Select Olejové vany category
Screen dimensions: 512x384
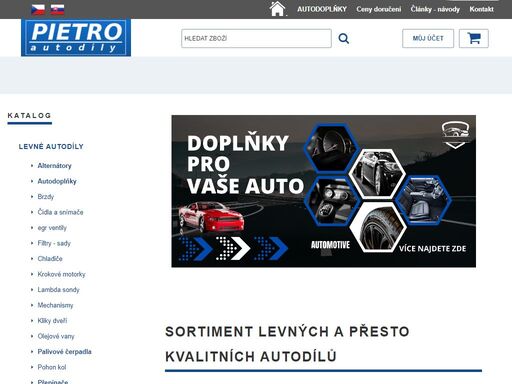click(56, 336)
